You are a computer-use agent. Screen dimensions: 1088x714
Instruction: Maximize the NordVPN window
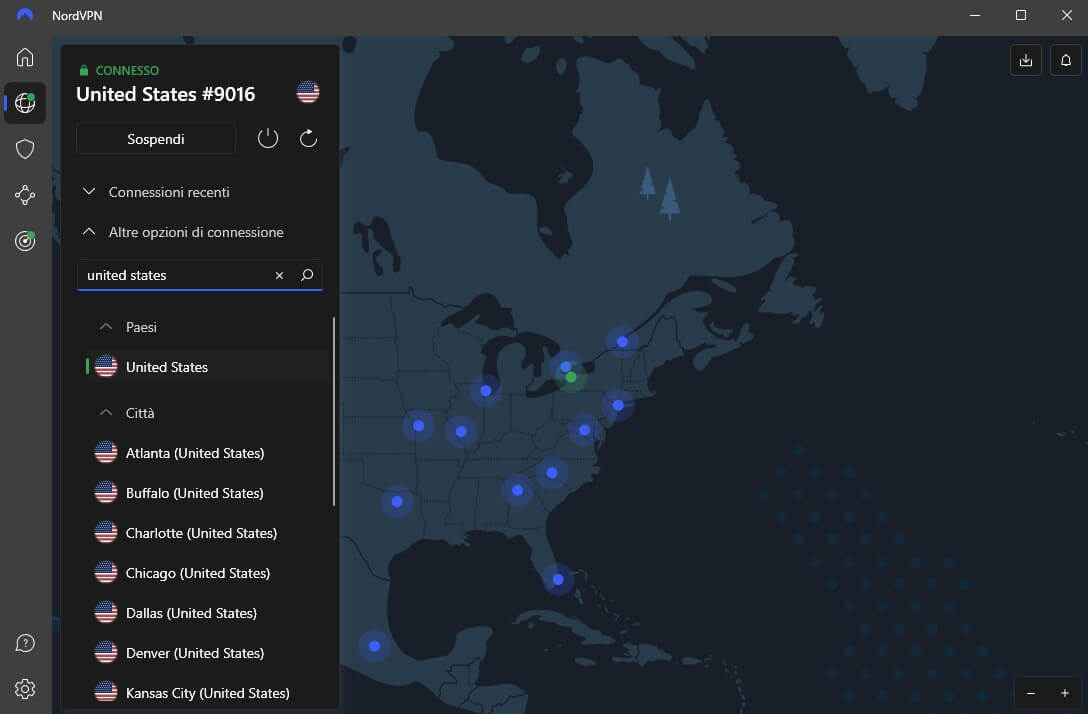[1021, 15]
